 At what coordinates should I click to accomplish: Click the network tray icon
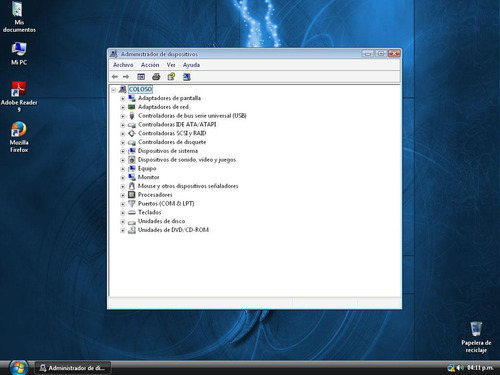pos(451,368)
